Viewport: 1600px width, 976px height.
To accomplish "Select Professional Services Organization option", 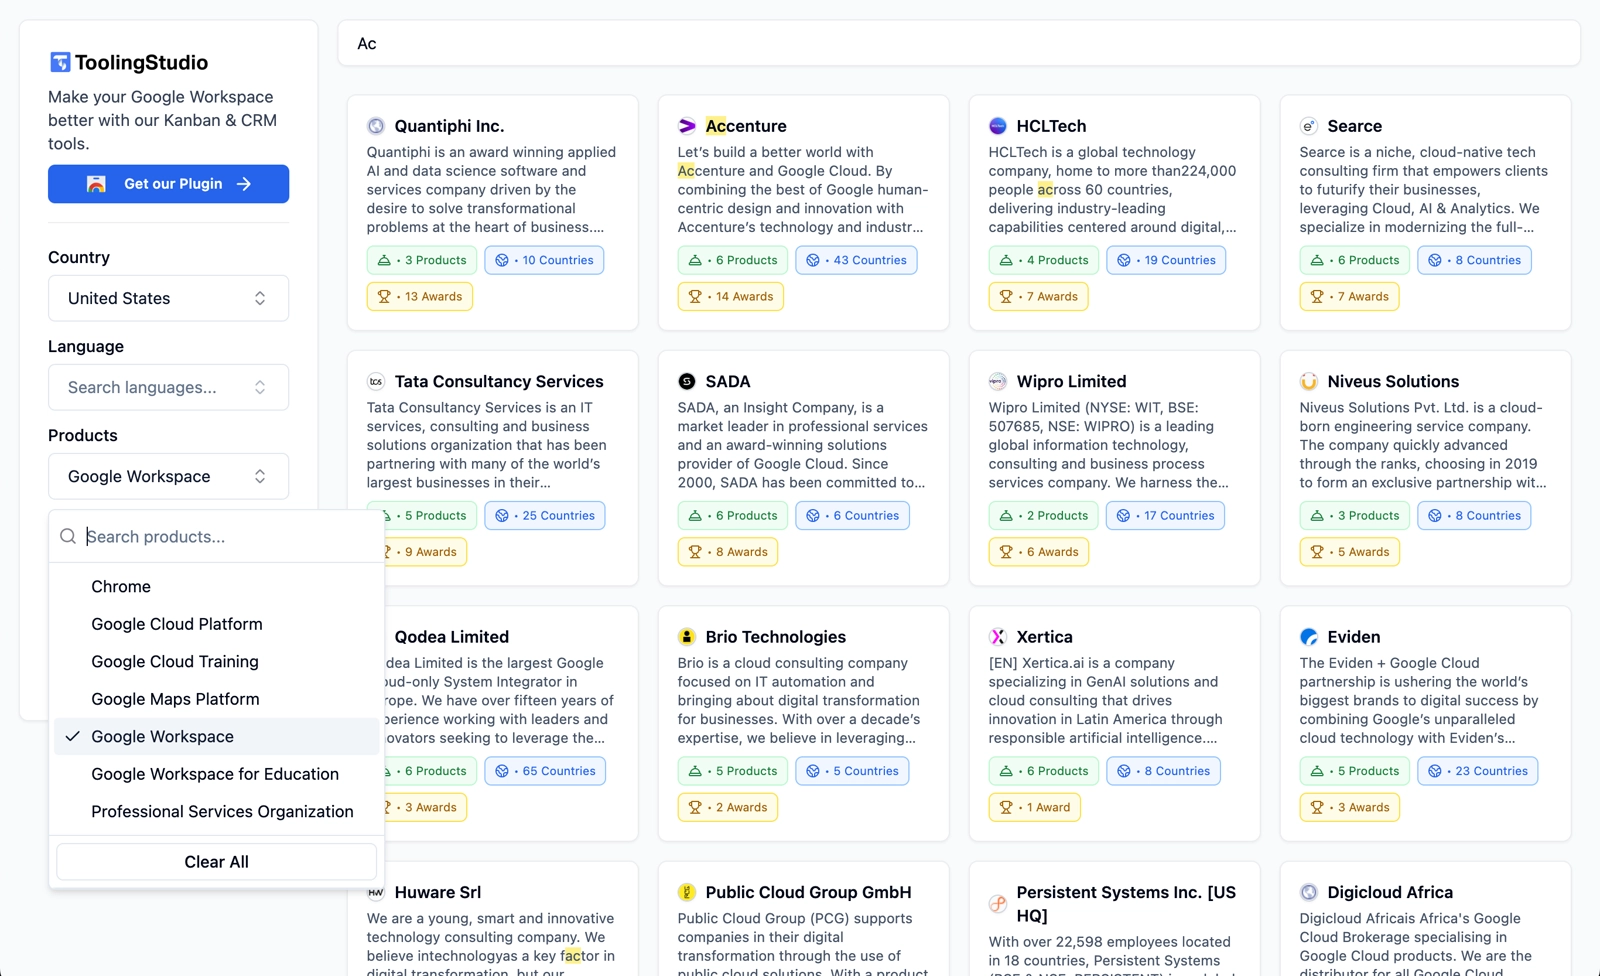I will [x=221, y=811].
